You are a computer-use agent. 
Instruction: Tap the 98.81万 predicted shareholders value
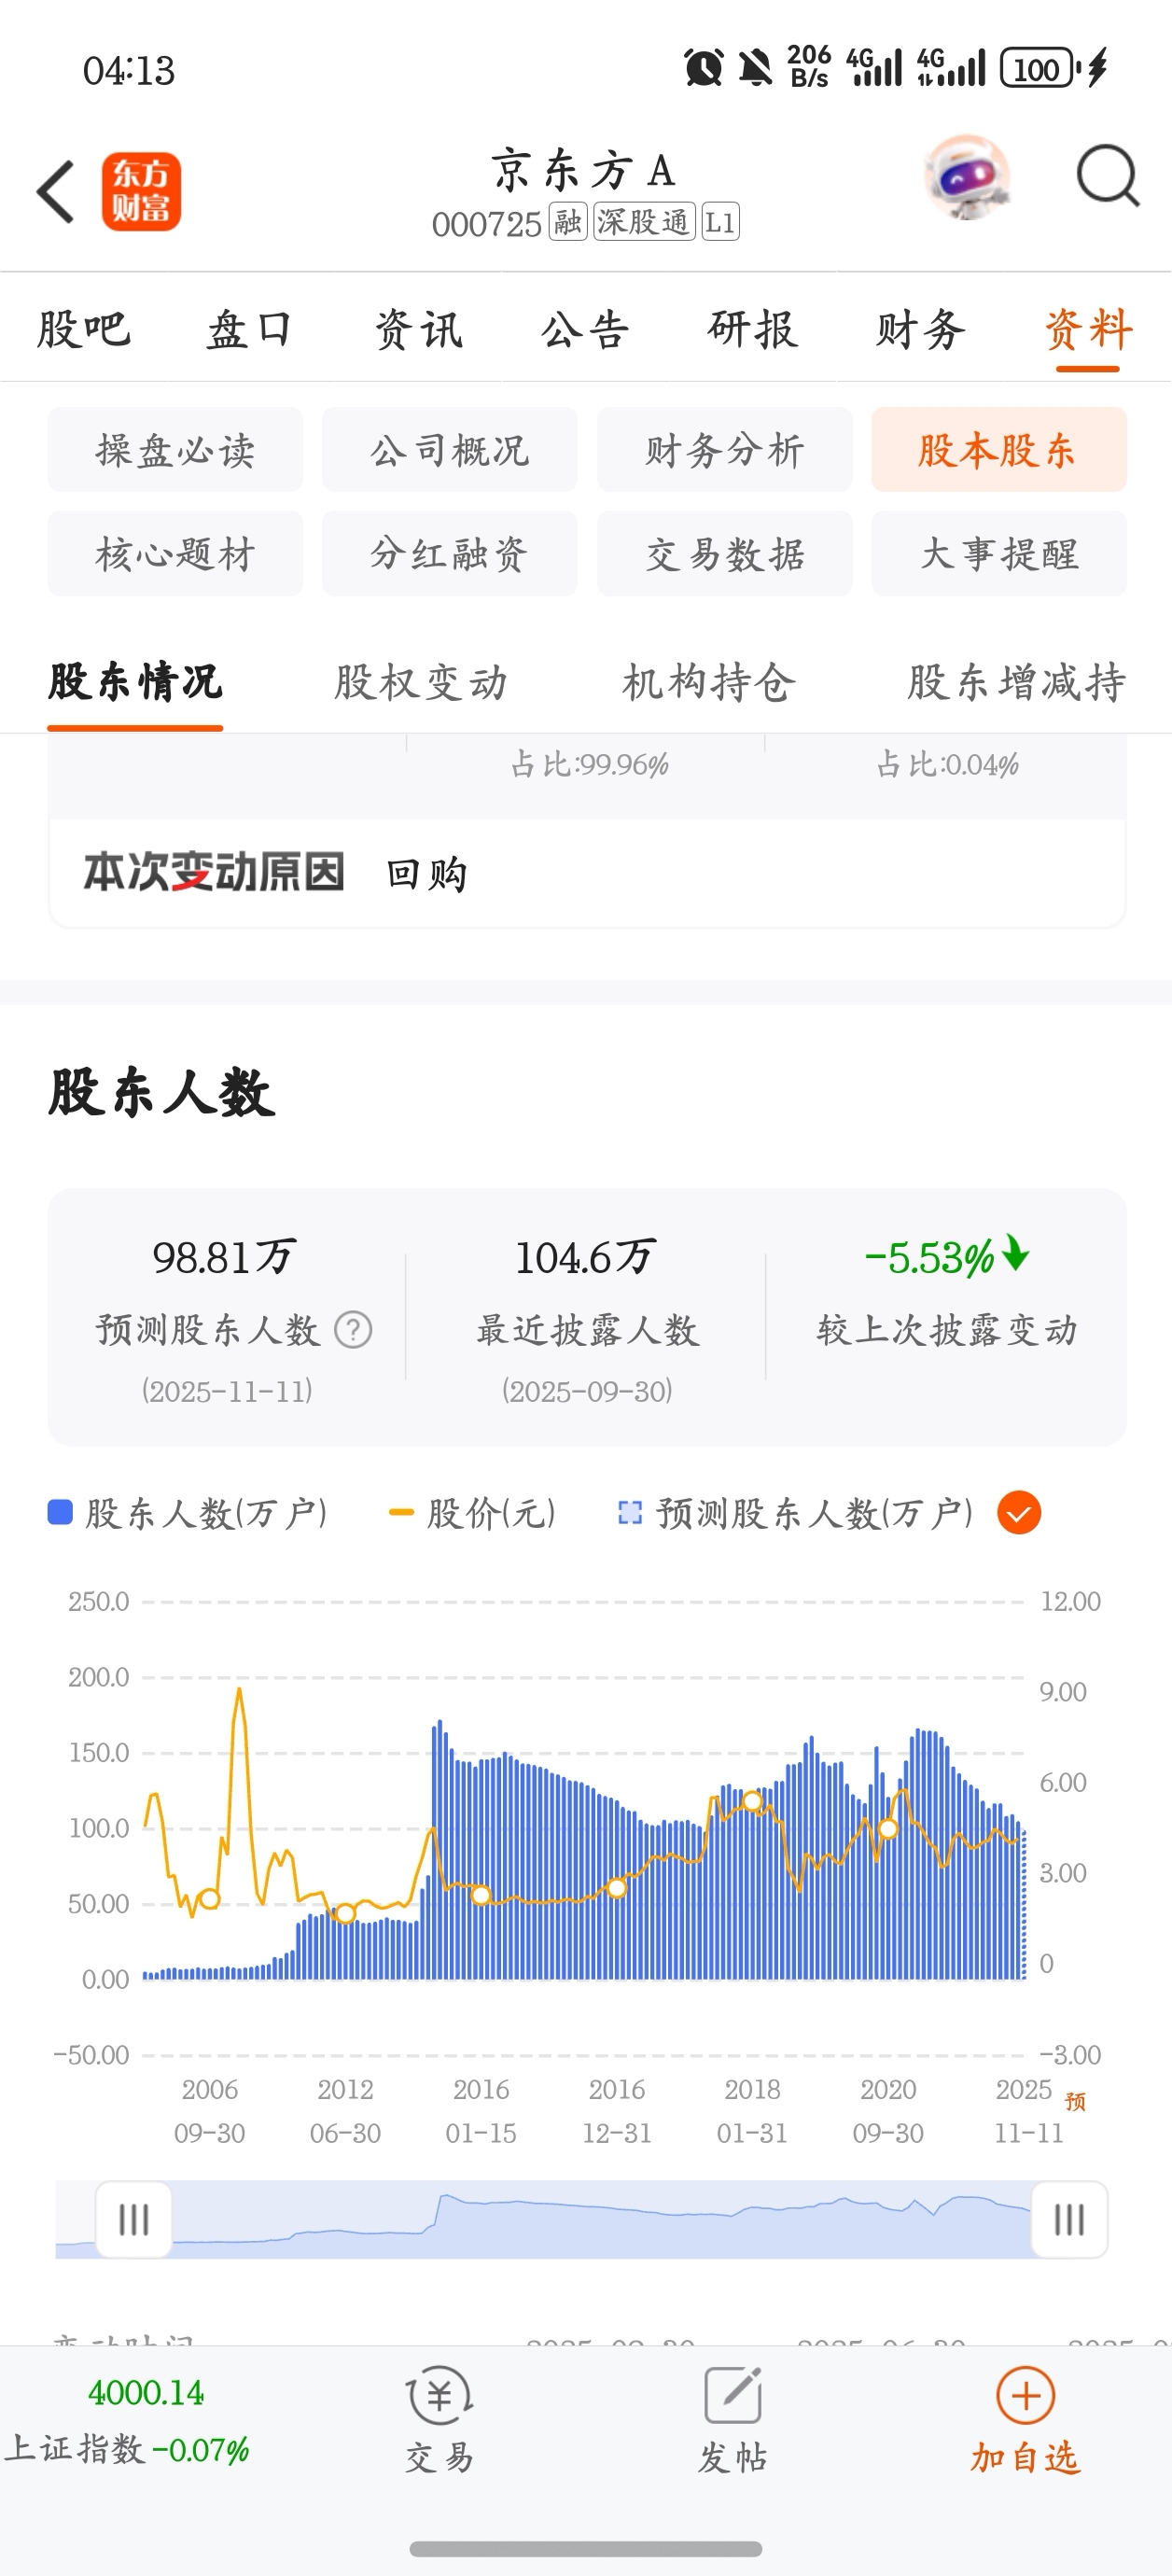(x=224, y=1257)
